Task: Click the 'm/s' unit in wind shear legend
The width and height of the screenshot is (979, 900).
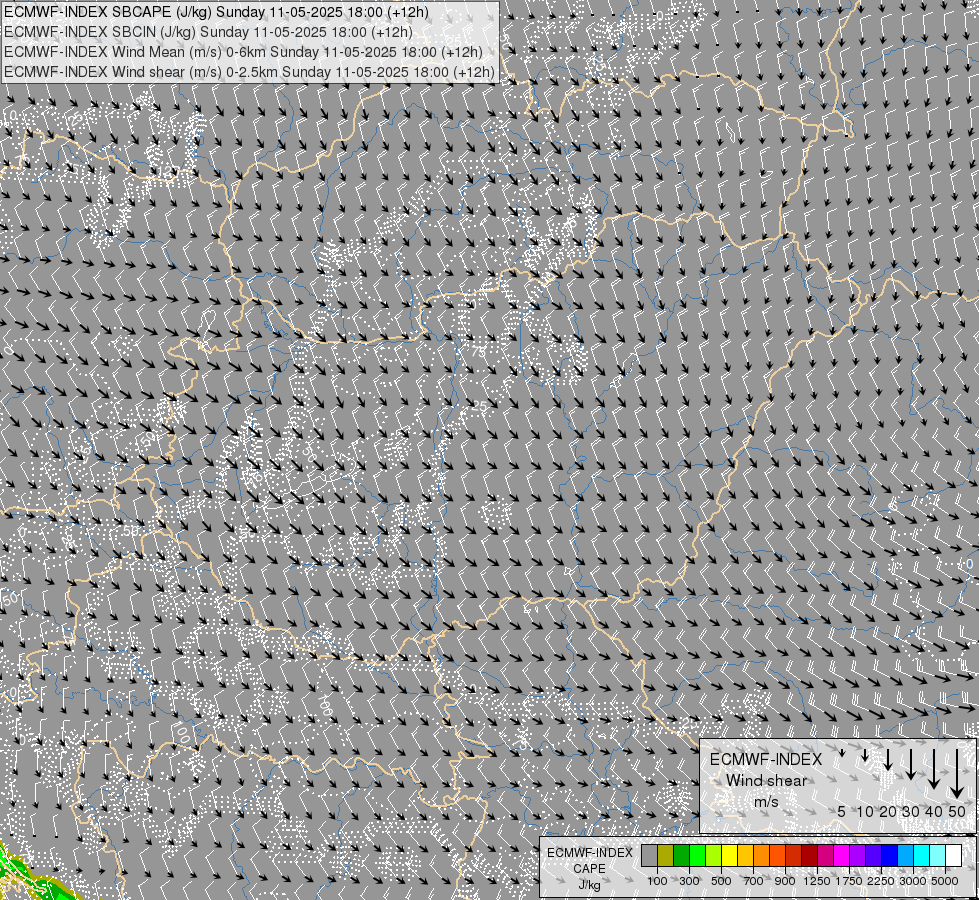Action: pos(766,801)
